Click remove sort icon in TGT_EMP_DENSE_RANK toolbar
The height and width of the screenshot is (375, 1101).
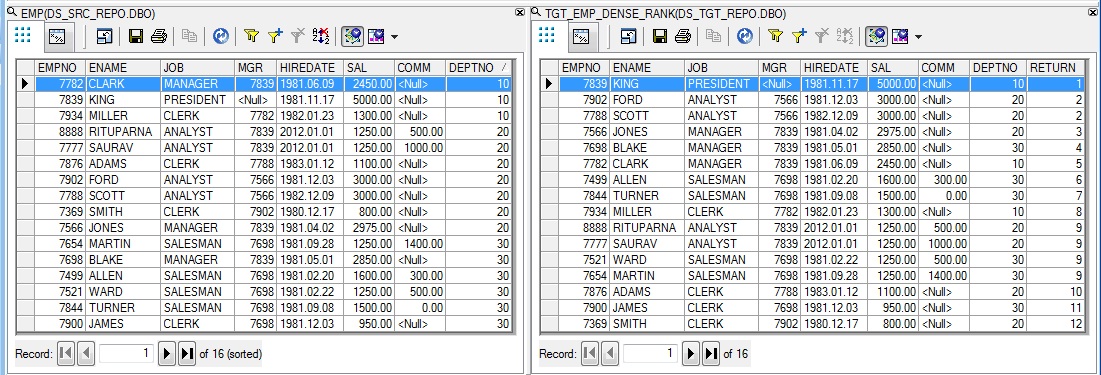(845, 37)
